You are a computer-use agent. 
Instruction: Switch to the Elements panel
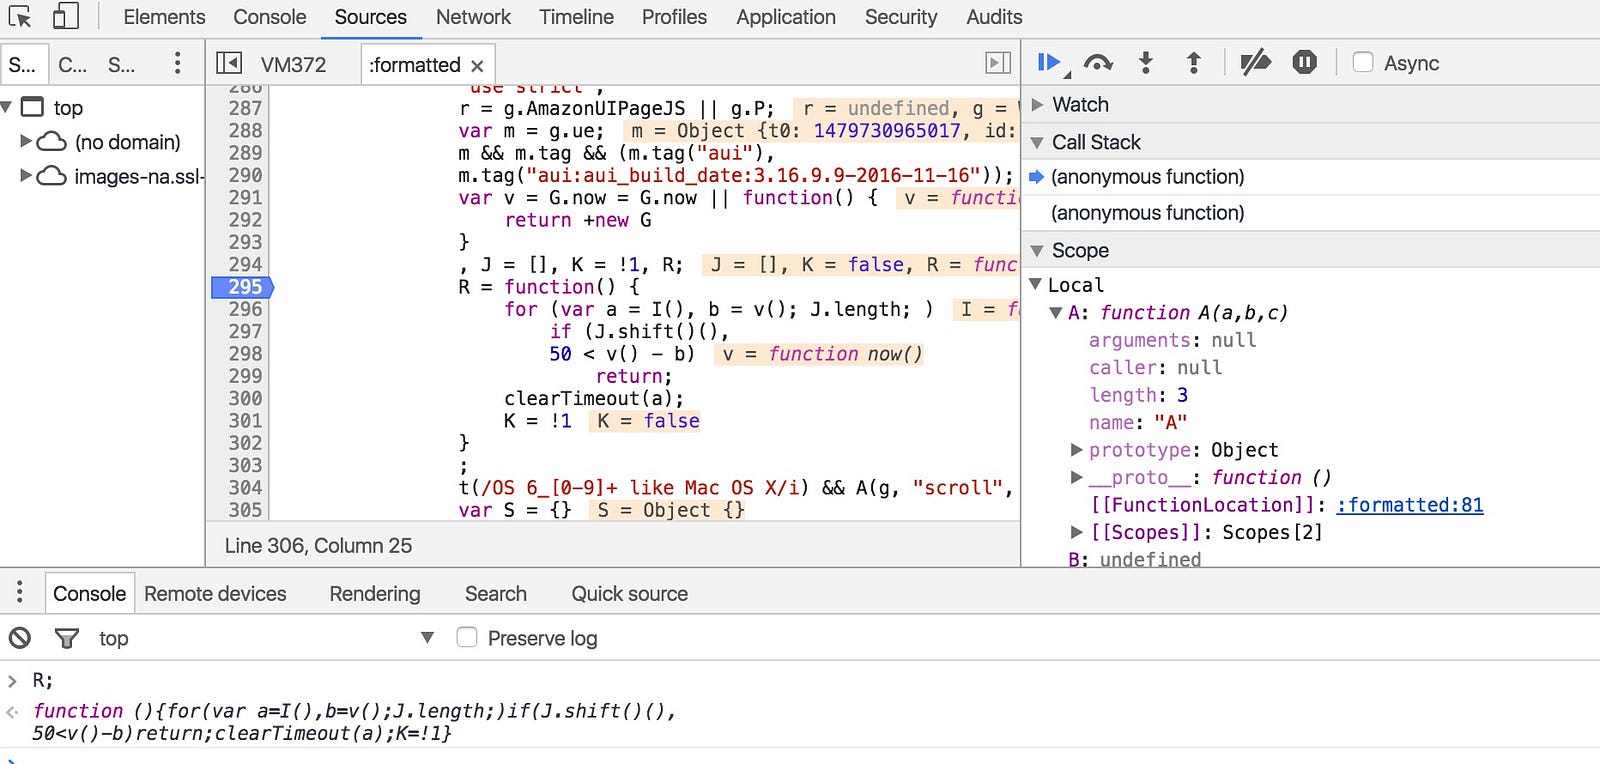tap(164, 17)
